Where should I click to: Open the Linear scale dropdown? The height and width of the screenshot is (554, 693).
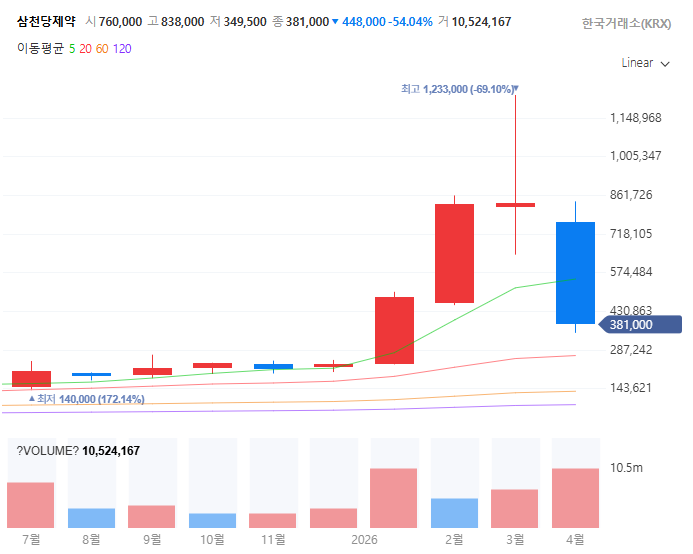(645, 63)
